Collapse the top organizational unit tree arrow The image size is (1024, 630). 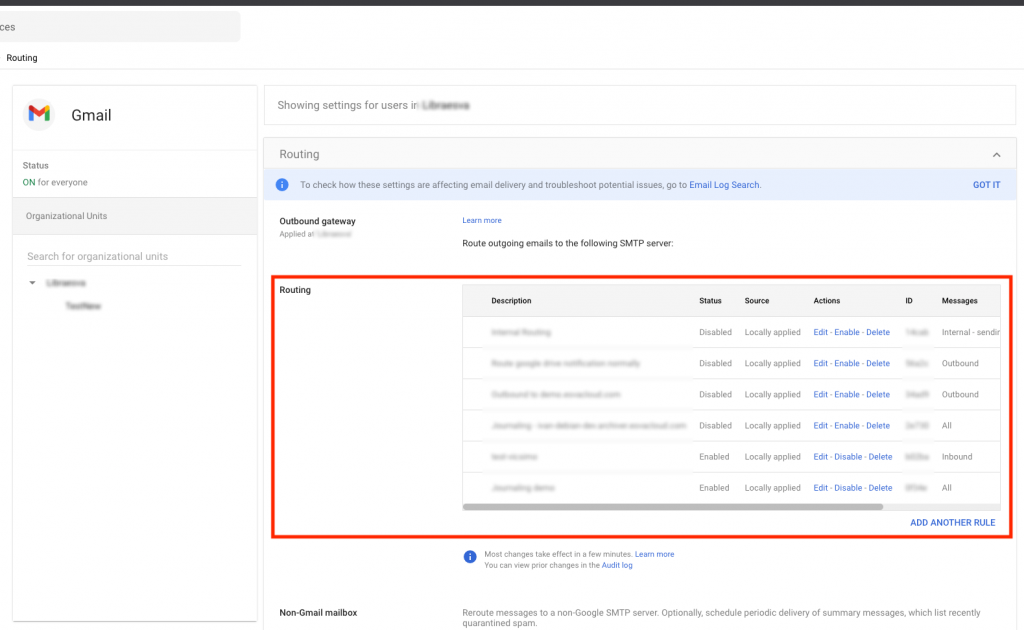(x=32, y=283)
